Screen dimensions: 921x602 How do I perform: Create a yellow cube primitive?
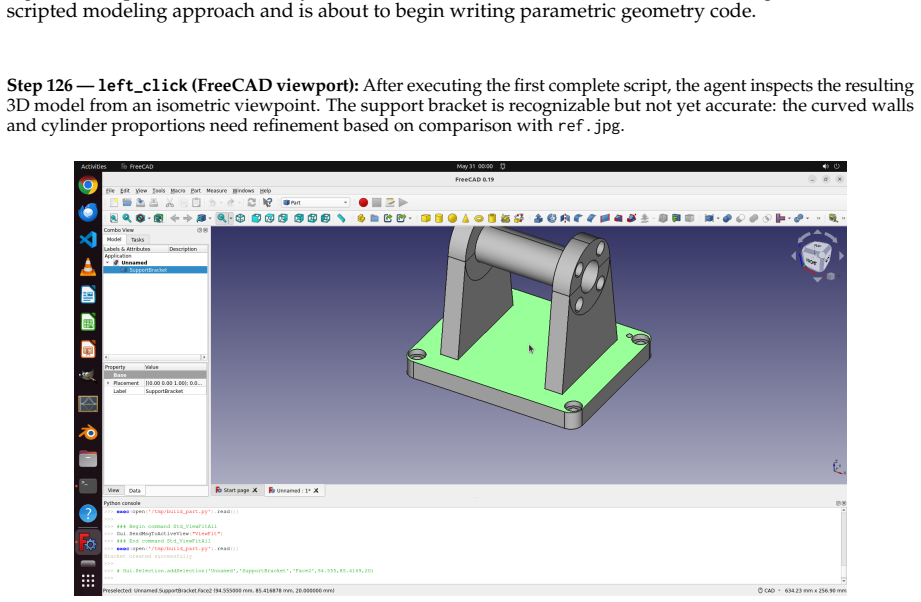(x=426, y=218)
